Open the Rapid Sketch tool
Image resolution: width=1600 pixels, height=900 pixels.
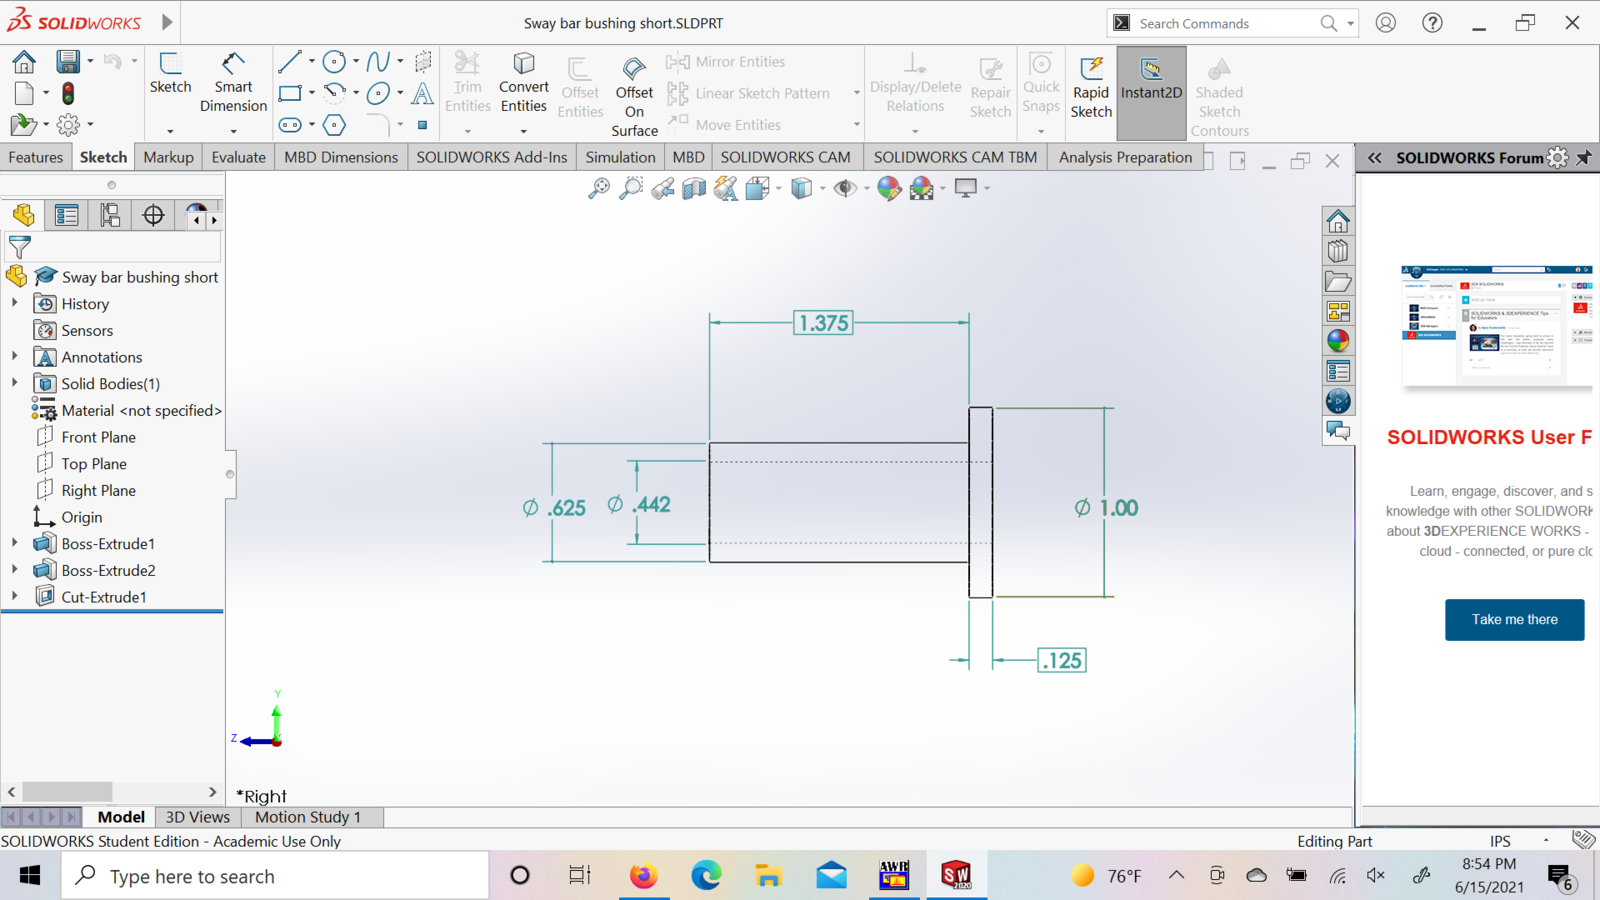click(1091, 87)
